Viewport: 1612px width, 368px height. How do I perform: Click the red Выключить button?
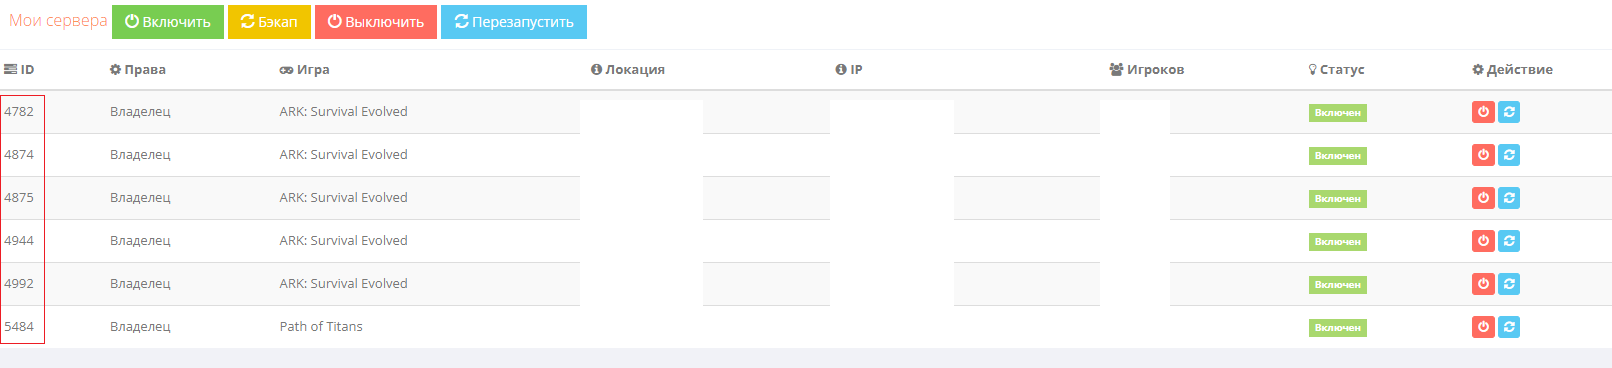[x=376, y=22]
